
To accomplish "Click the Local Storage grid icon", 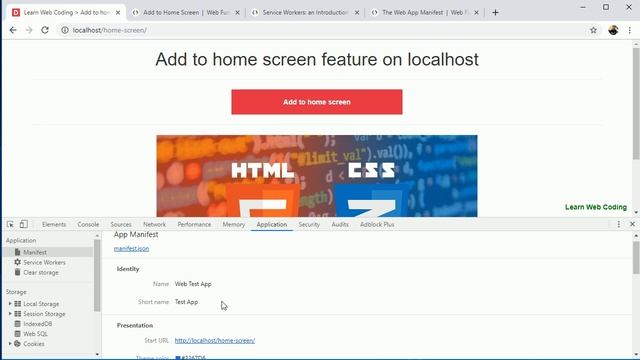I will [18, 304].
